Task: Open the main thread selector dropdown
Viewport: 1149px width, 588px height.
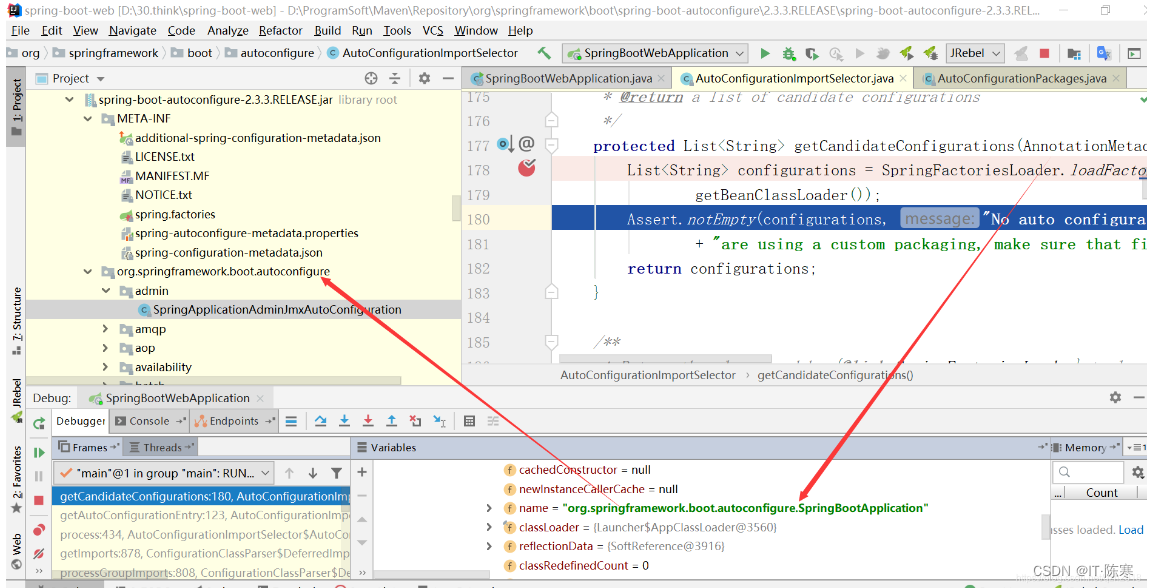Action: (165, 473)
